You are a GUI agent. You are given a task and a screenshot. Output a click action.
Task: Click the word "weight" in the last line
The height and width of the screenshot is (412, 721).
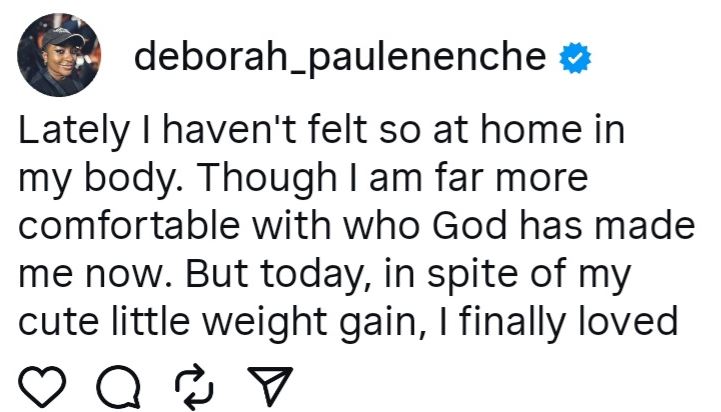[x=298, y=322]
